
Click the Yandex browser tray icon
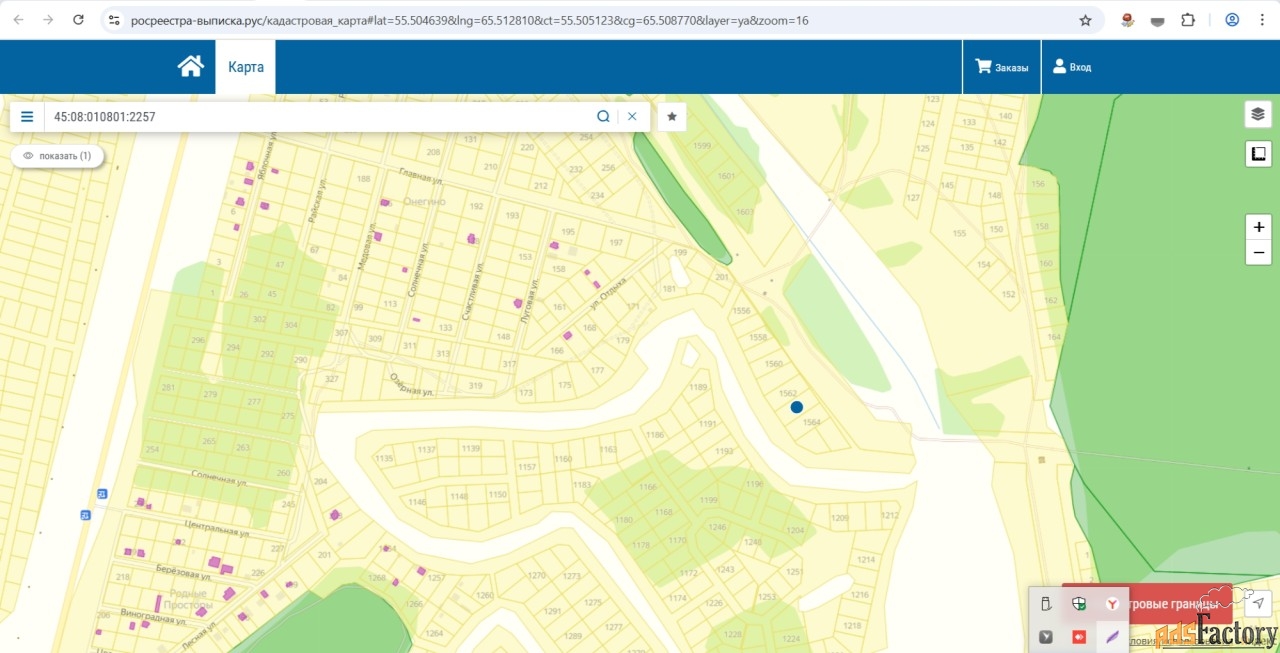(1111, 604)
